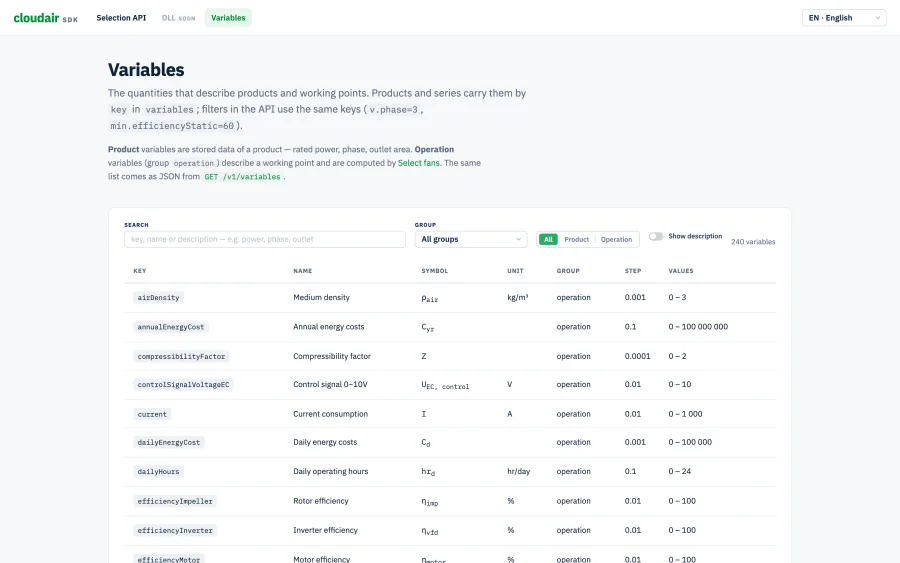Viewport: 900px width, 563px height.
Task: Click the Medium density name cell
Action: point(321,297)
